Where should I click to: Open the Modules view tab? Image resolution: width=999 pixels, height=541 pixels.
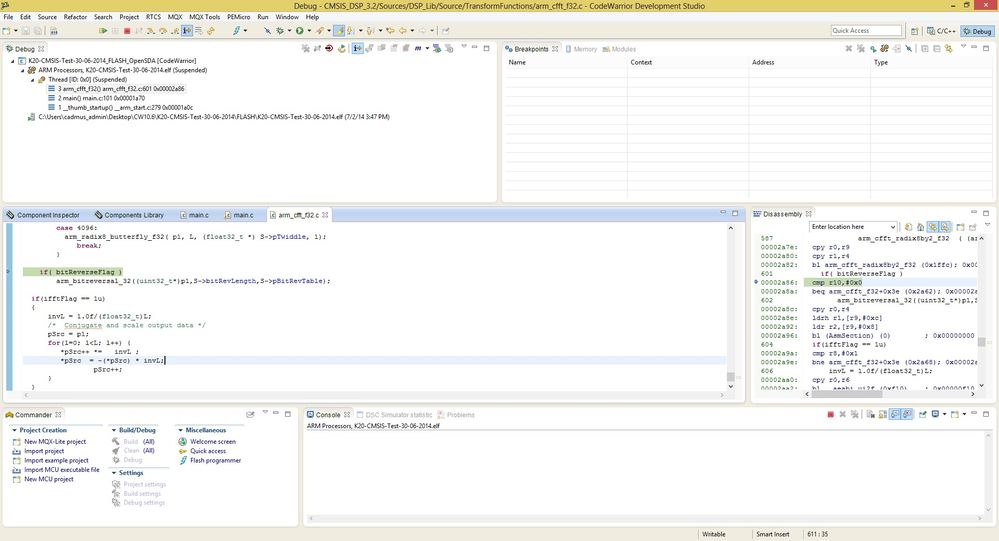click(x=619, y=49)
